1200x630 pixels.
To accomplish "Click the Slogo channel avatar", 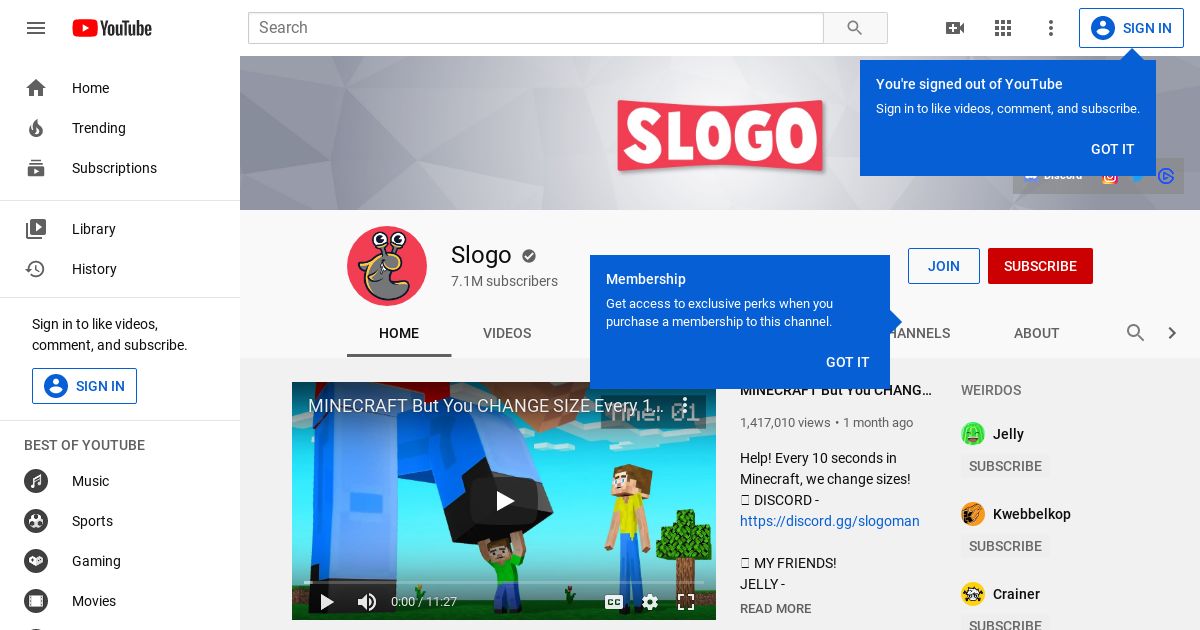I will coord(387,266).
